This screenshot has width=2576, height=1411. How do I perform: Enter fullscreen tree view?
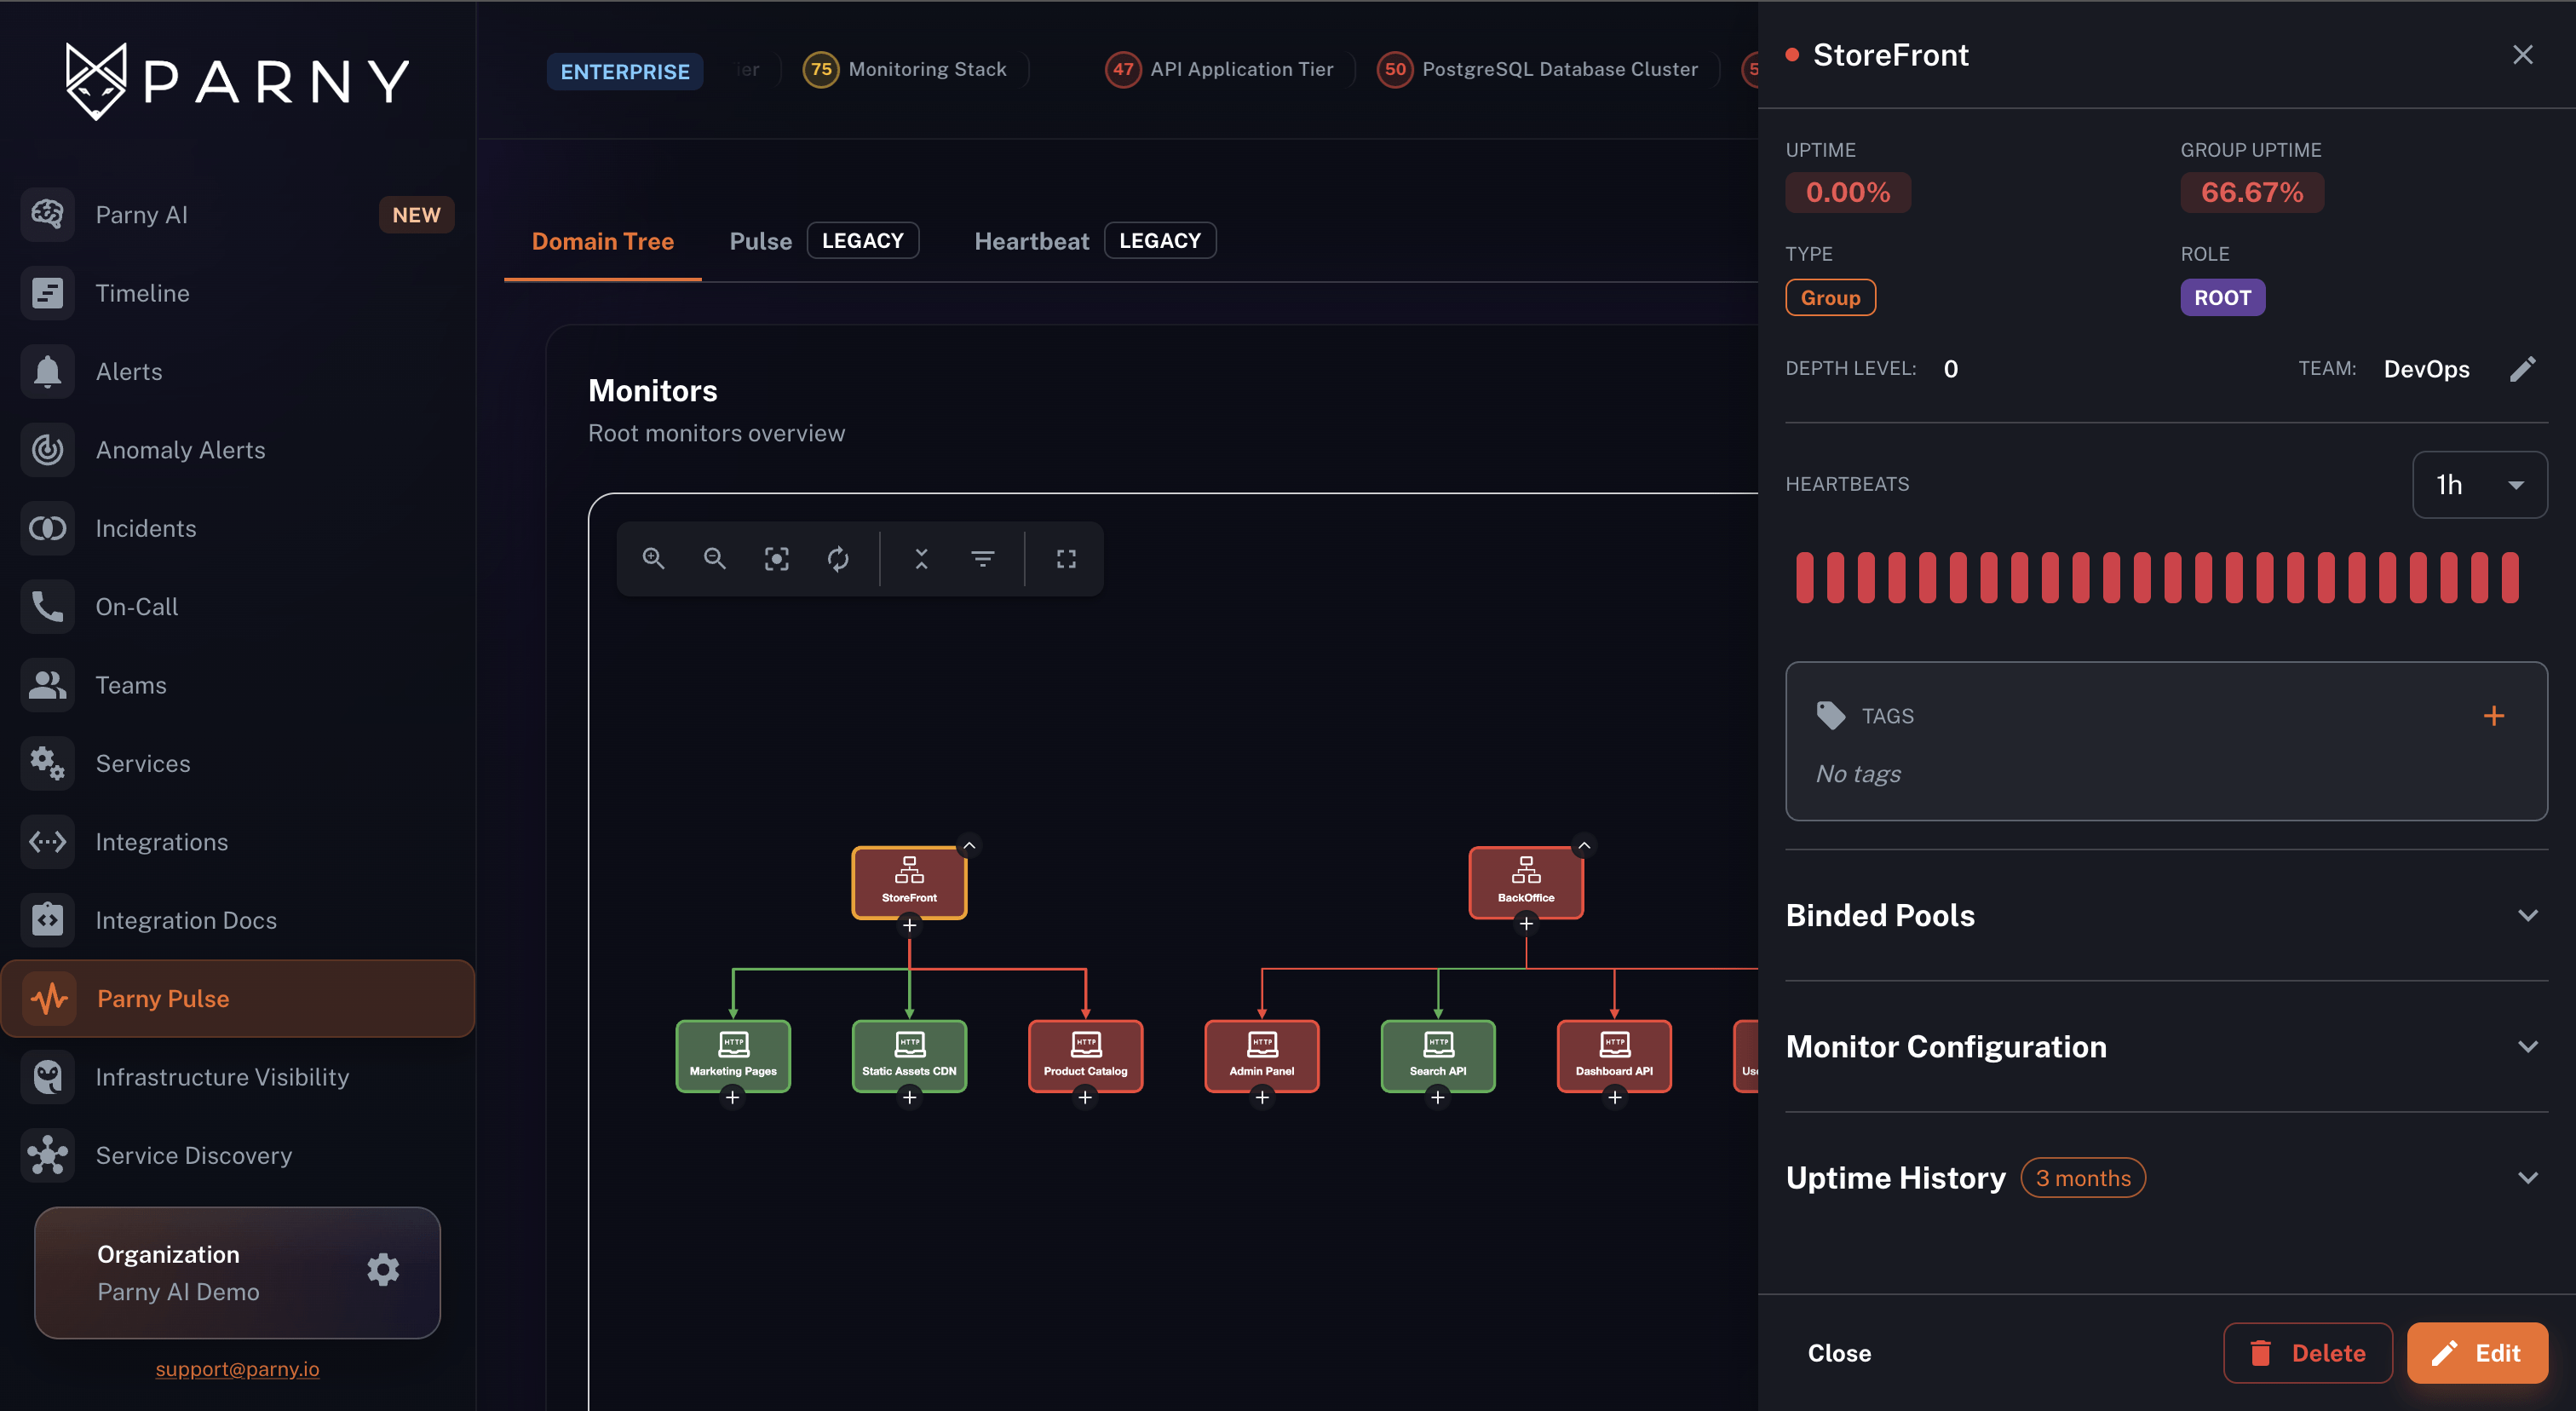(1067, 558)
